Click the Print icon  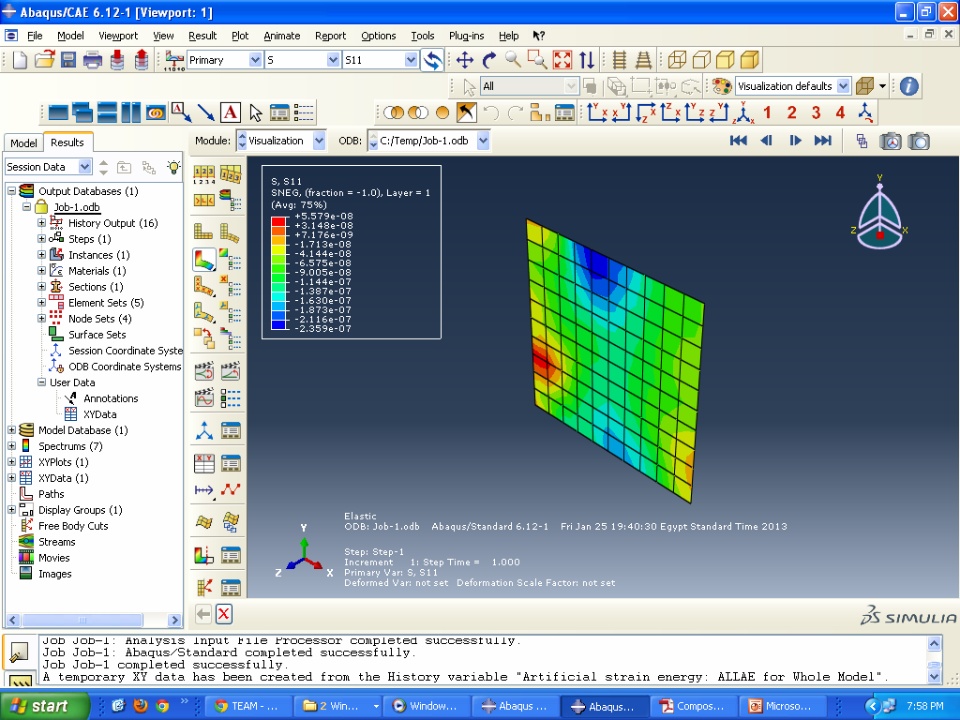[x=92, y=60]
